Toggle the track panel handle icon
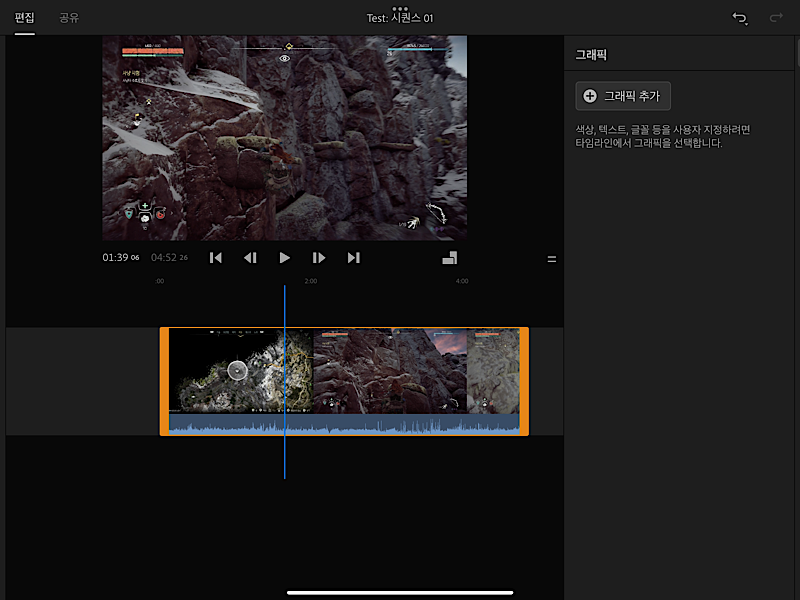Viewport: 800px width, 600px height. 552,259
